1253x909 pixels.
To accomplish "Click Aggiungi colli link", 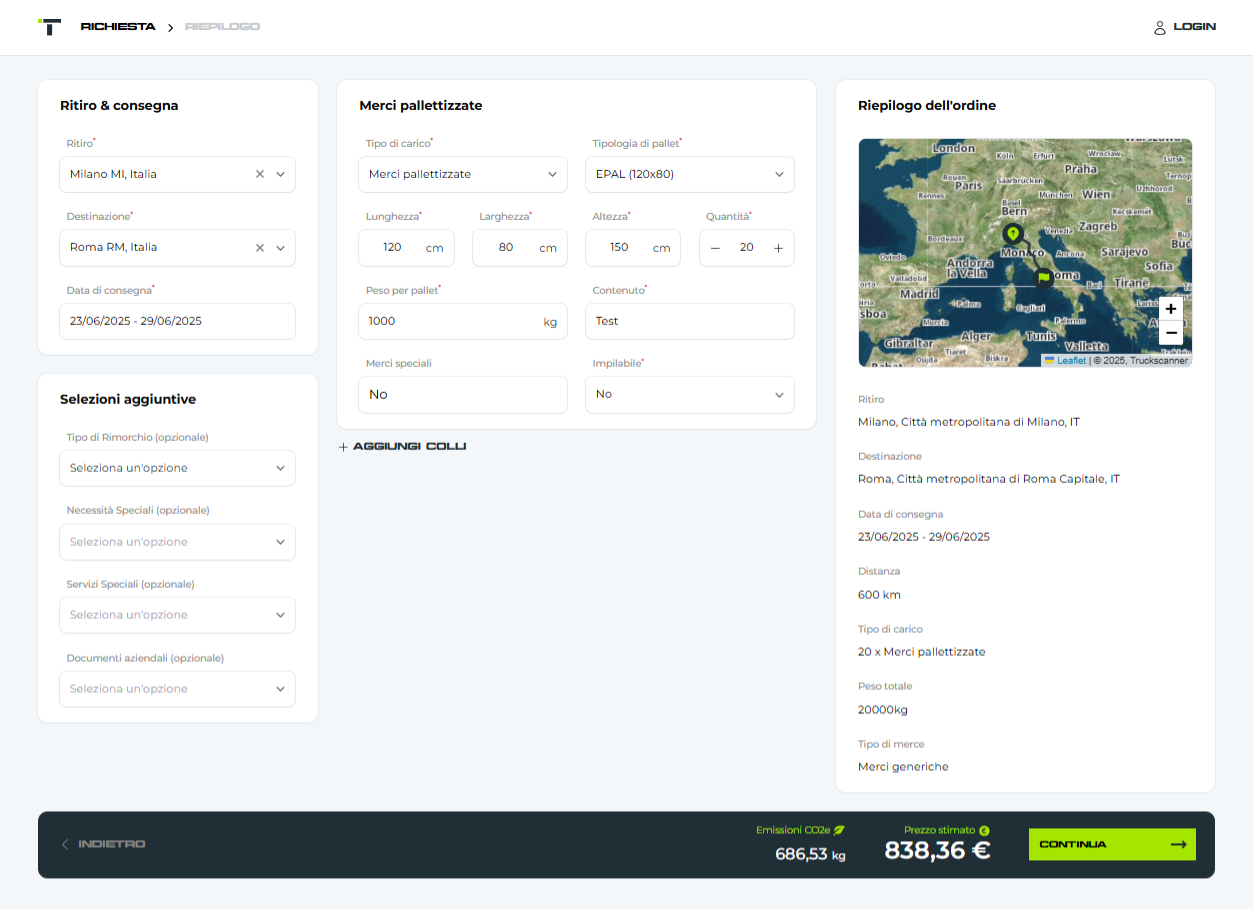I will click(x=402, y=447).
